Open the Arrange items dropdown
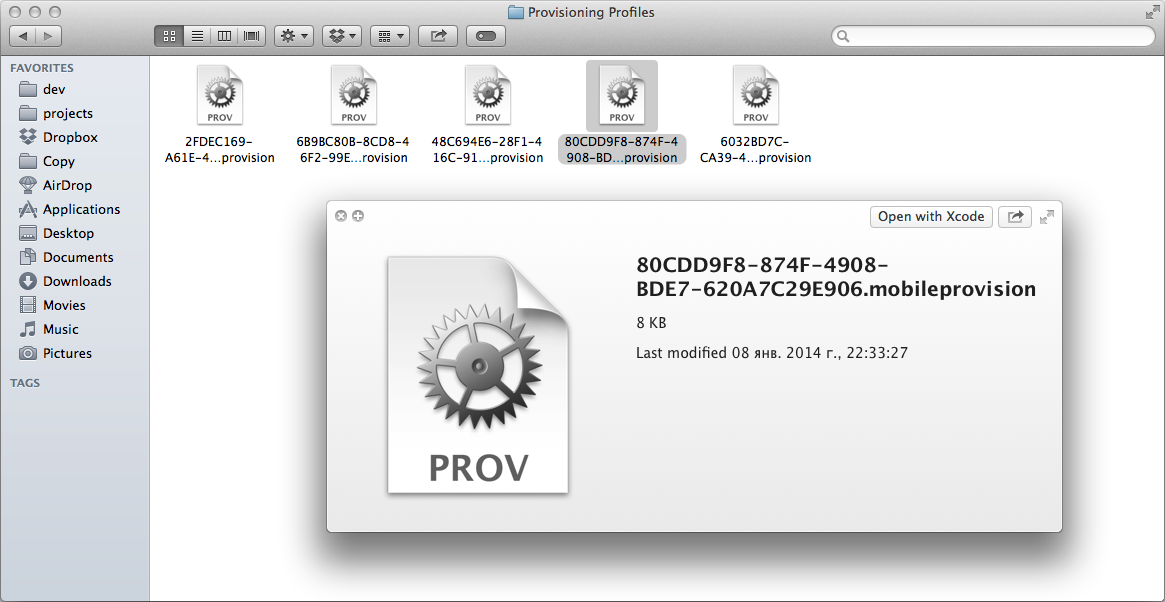 389,36
